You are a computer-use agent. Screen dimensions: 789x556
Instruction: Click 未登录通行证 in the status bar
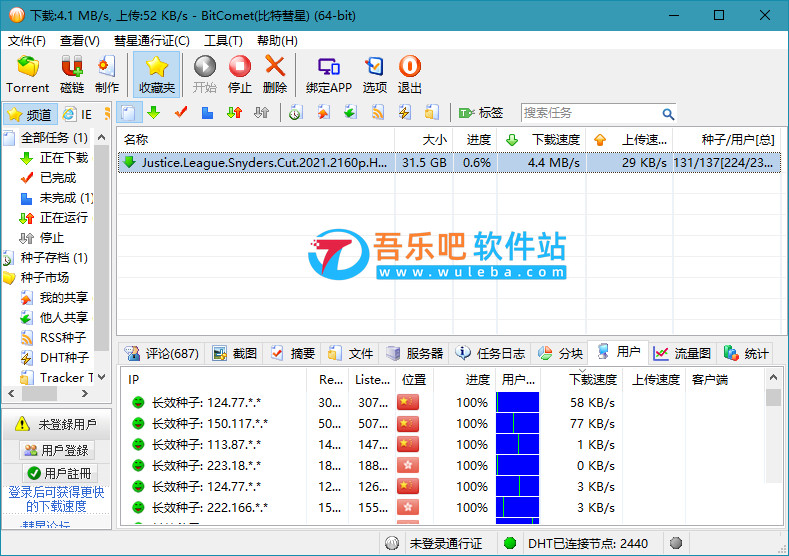click(445, 543)
